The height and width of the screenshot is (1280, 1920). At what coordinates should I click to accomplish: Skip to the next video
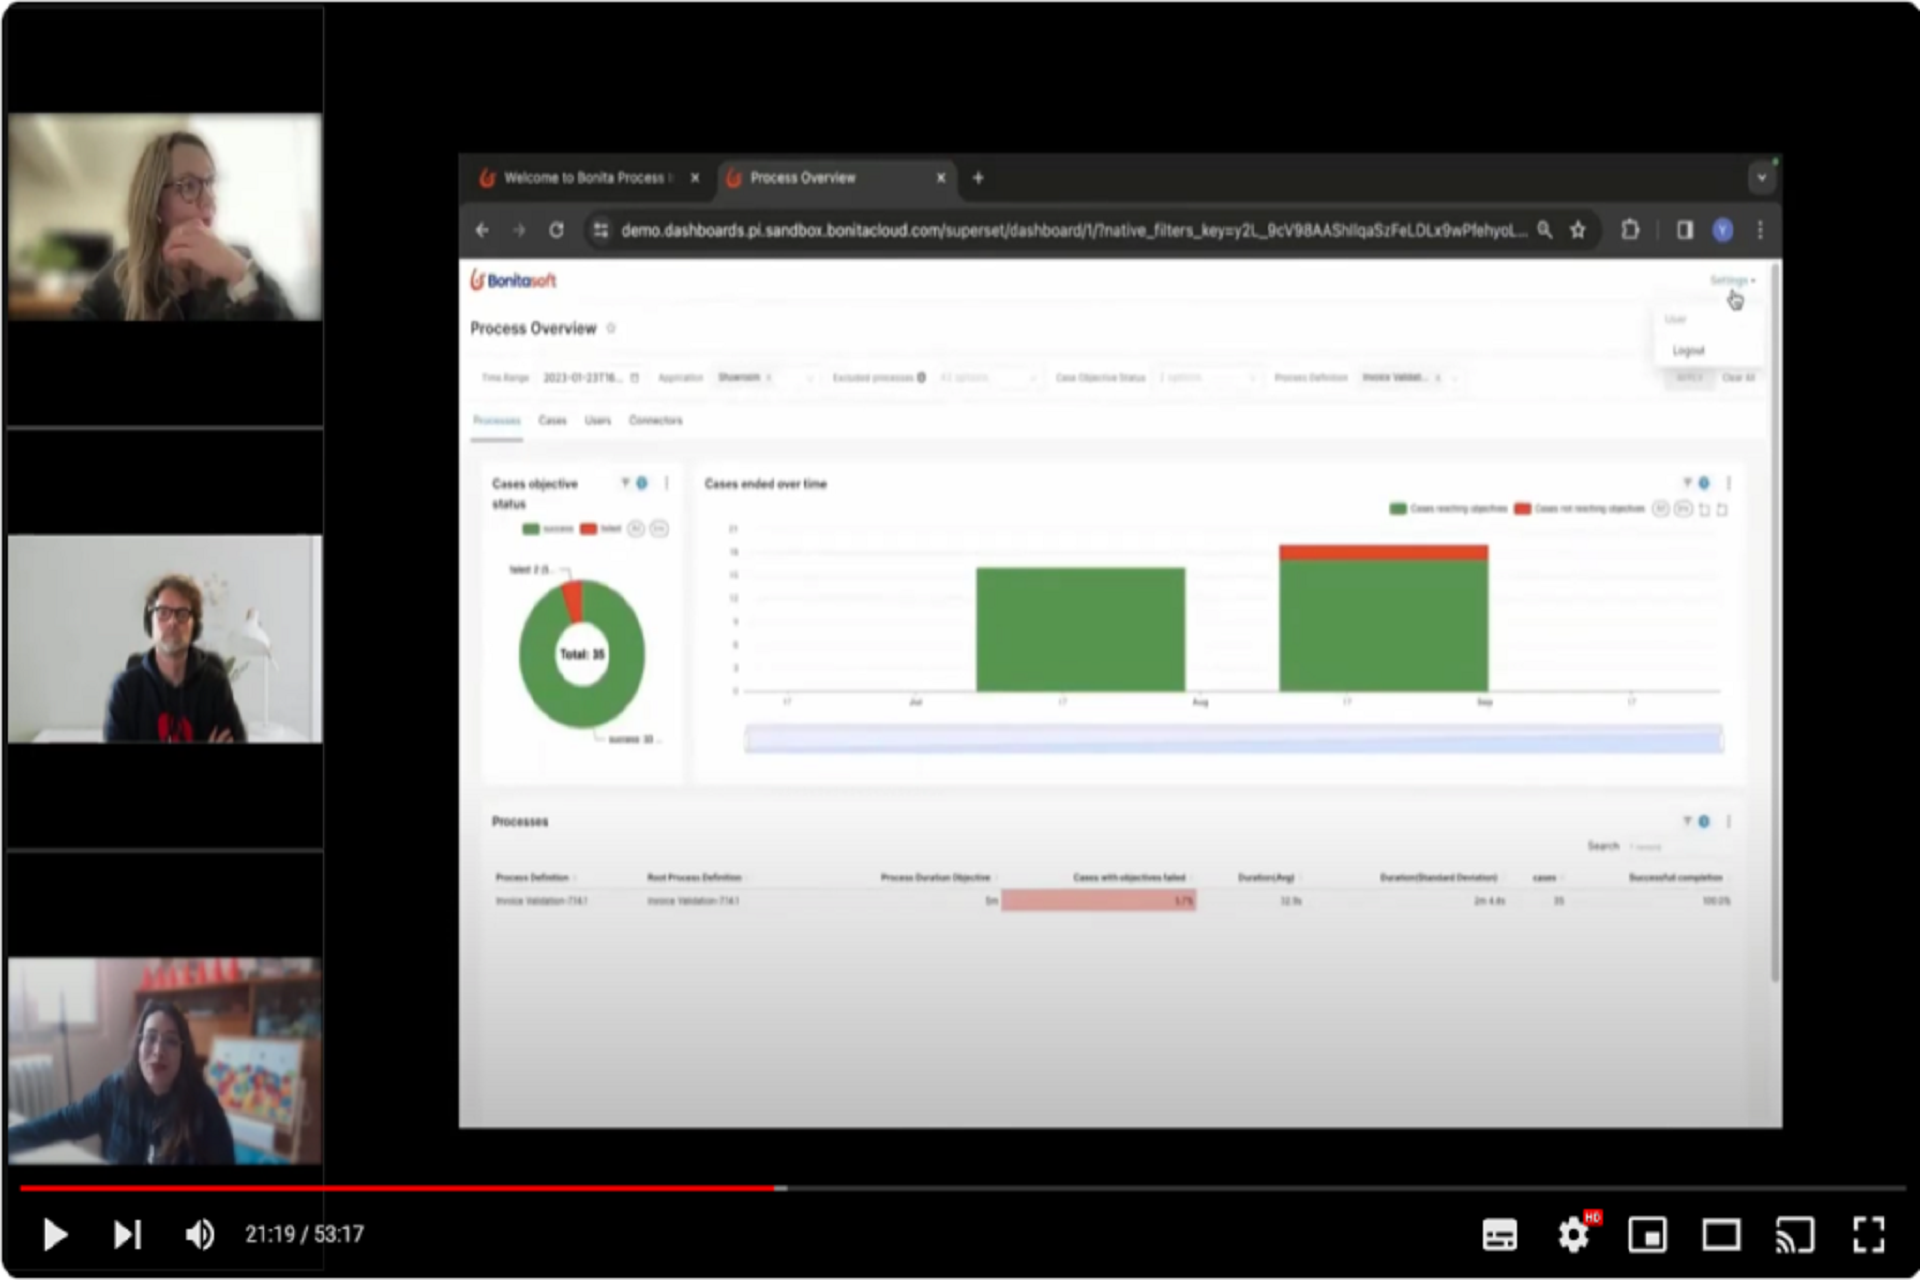pyautogui.click(x=127, y=1235)
